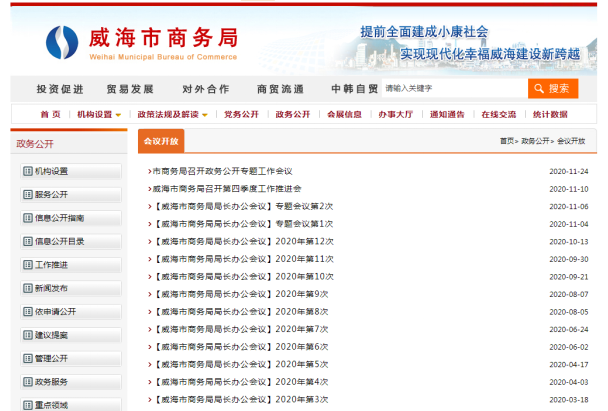Screen dimensions: 608x411
Task: Open the 在线交流 navigation link
Action: click(498, 114)
